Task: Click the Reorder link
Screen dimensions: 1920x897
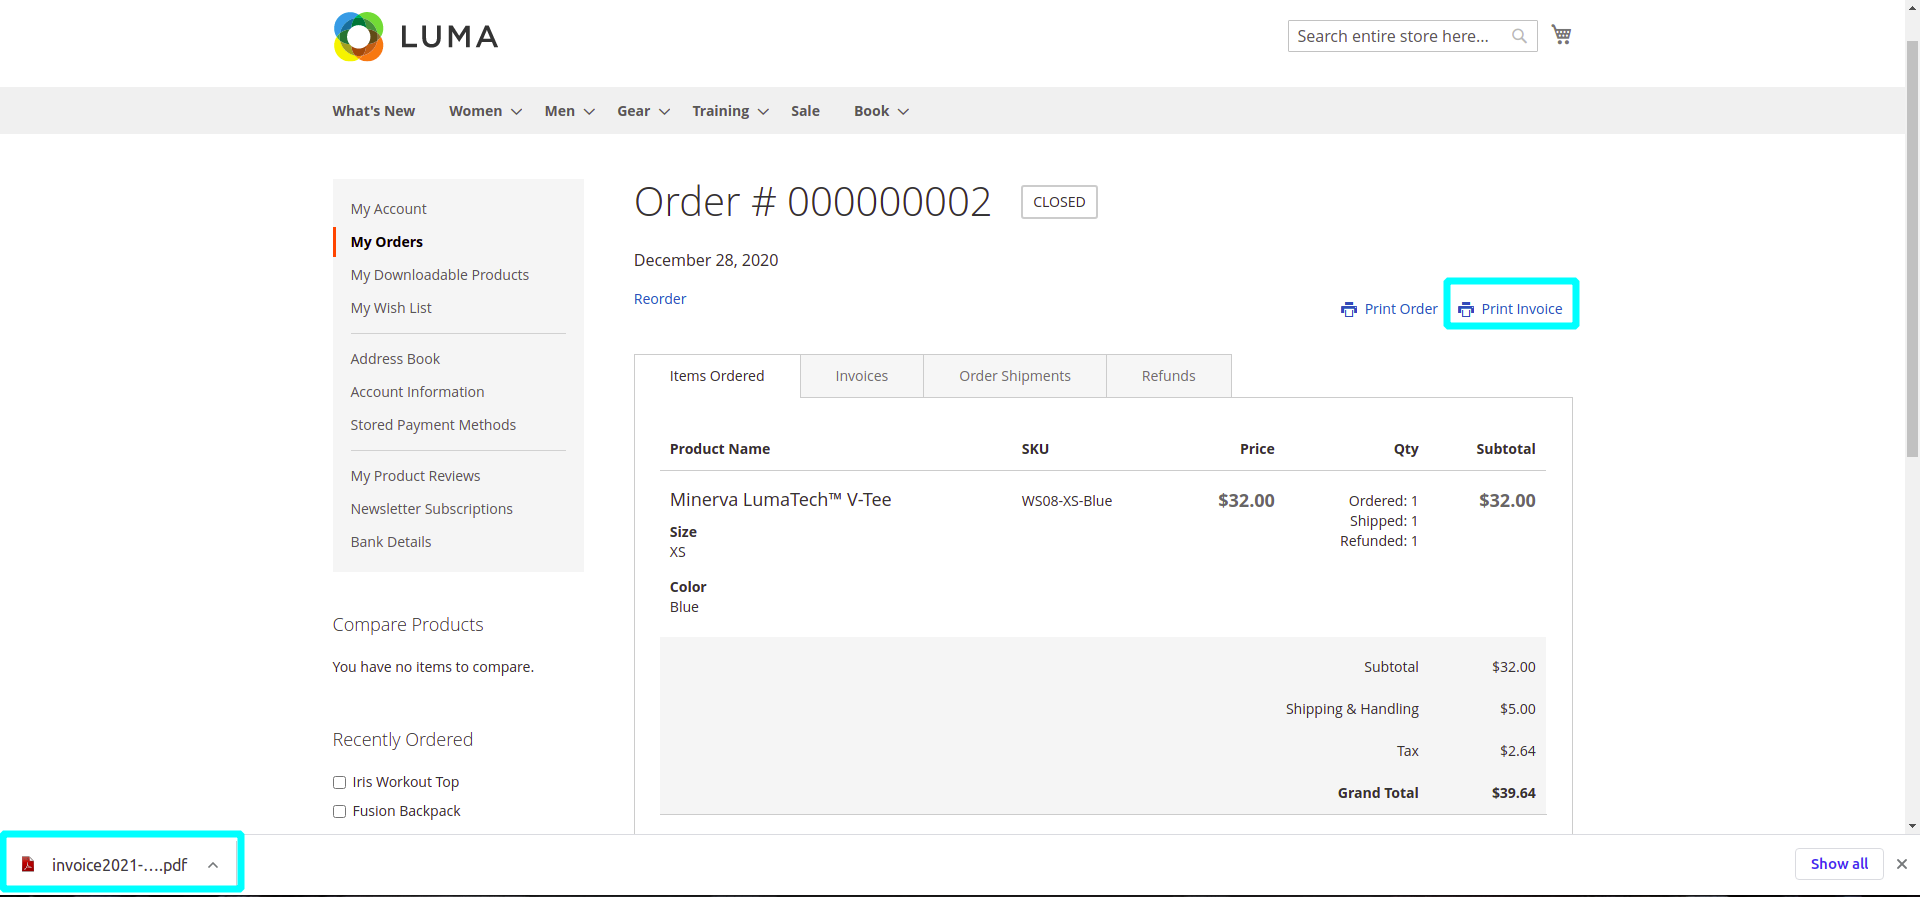Action: 660,299
